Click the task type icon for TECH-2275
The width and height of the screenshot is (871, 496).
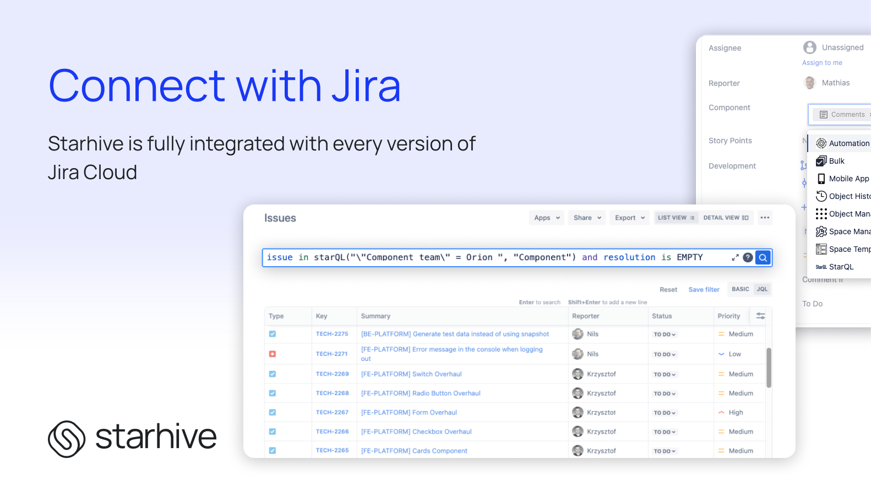pyautogui.click(x=272, y=334)
